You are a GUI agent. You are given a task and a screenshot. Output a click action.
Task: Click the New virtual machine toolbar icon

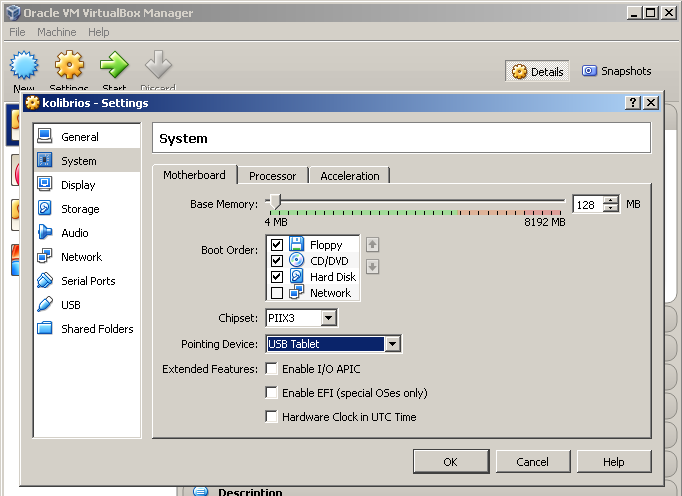pyautogui.click(x=24, y=65)
